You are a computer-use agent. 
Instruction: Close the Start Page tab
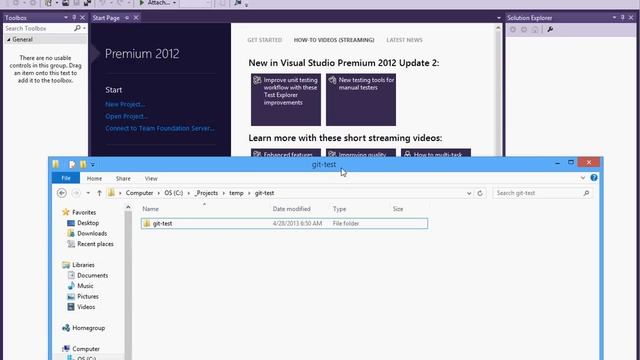pyautogui.click(x=136, y=18)
